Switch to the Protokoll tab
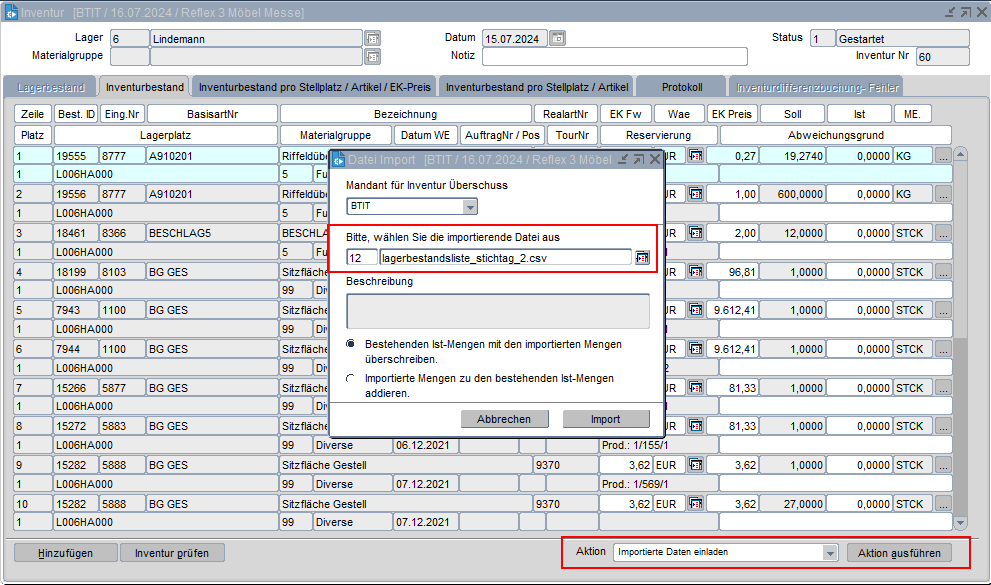Screen dimensions: 991x585 click(x=682, y=87)
